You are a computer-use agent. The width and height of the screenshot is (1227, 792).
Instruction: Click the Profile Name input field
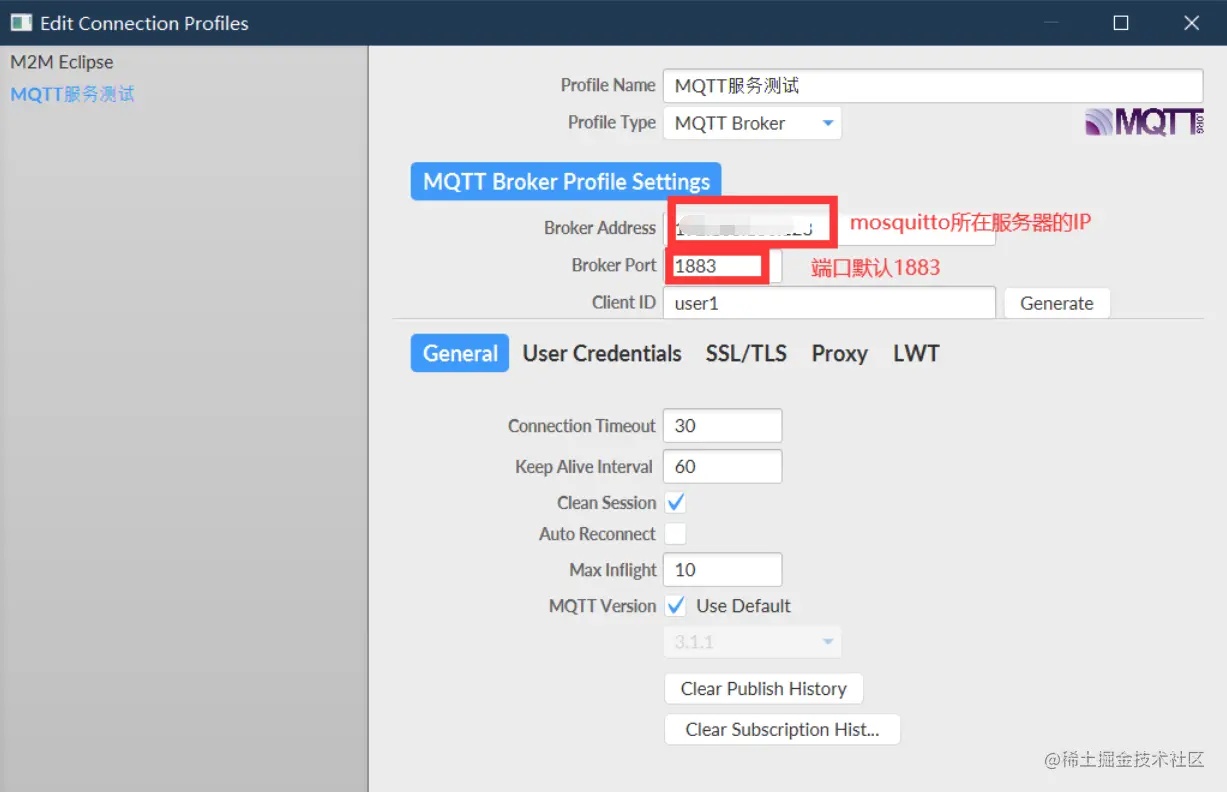point(932,86)
